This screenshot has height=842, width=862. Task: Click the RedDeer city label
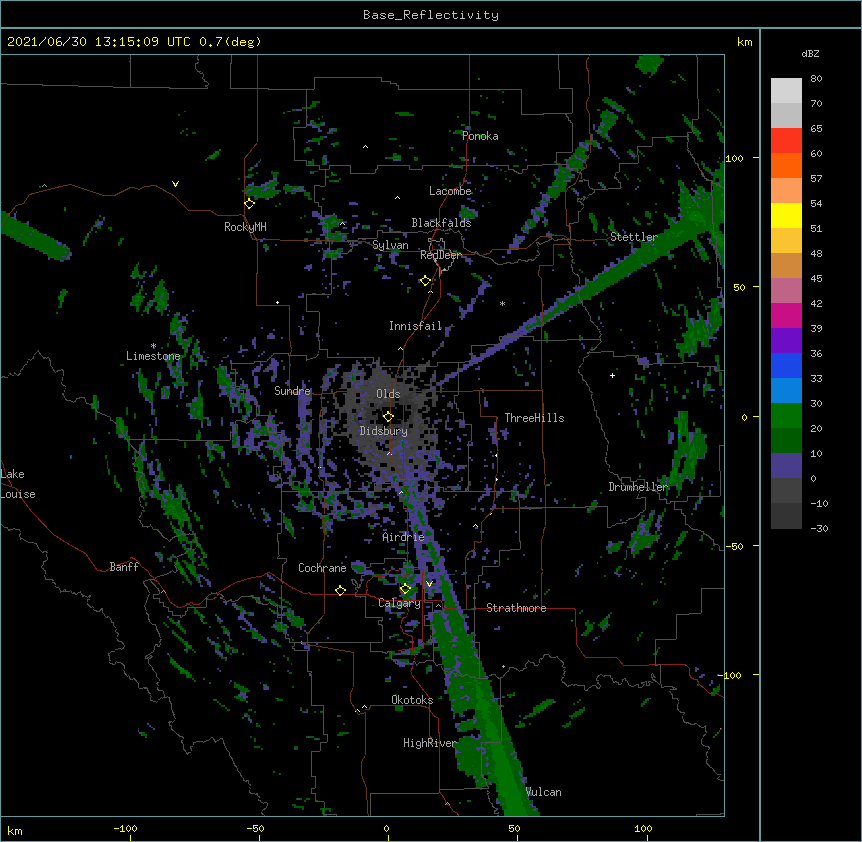(x=440, y=255)
